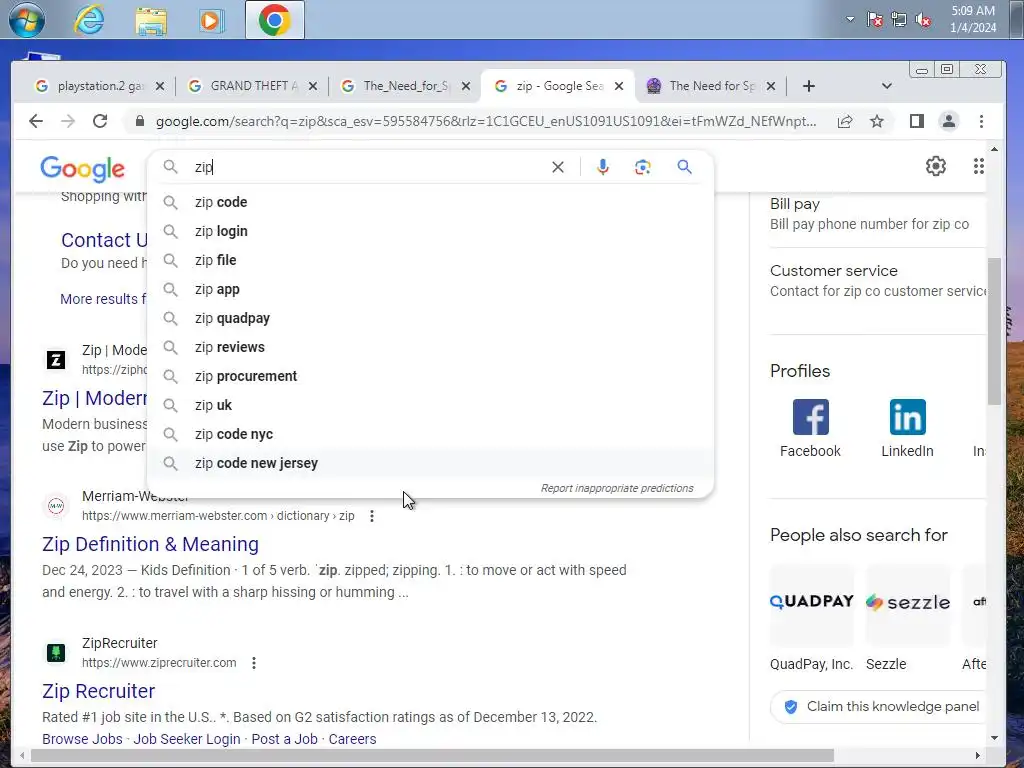The width and height of the screenshot is (1024, 768).
Task: Close the zip - Google Search tab
Action: click(x=618, y=86)
